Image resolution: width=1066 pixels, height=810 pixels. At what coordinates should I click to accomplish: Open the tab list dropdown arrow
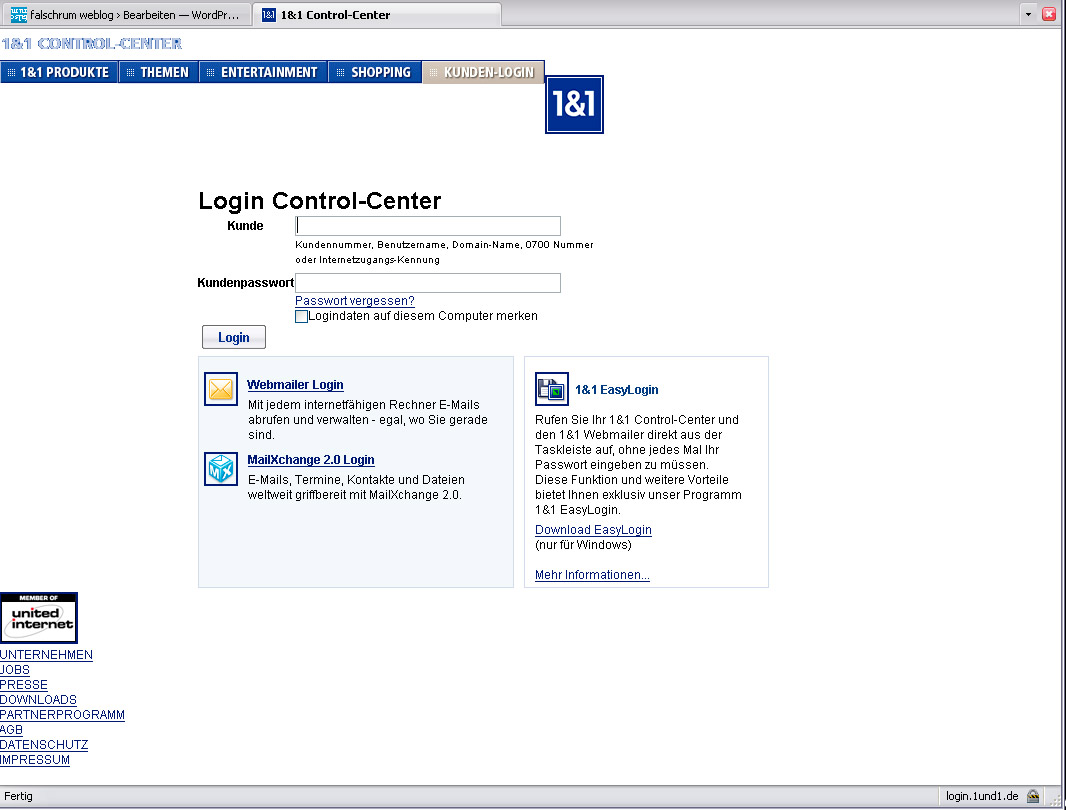tap(1028, 15)
